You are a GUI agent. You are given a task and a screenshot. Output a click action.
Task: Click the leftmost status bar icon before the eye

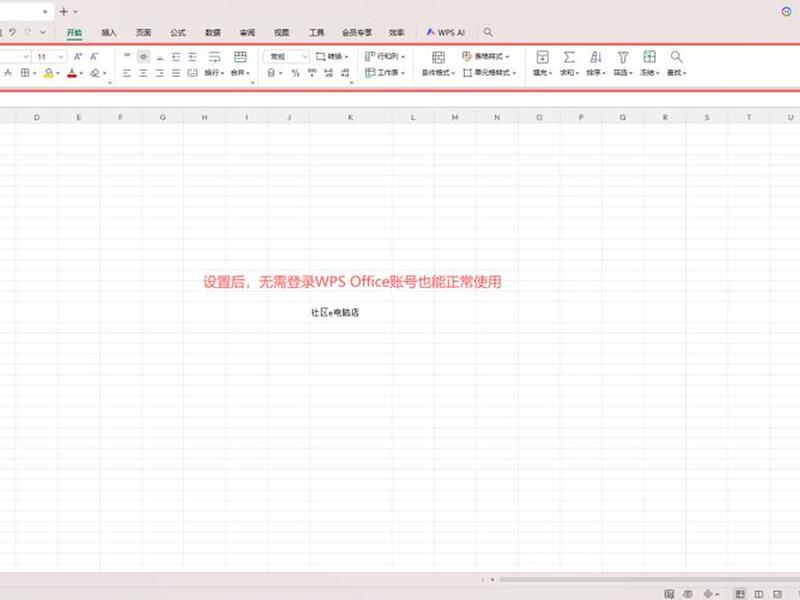click(x=669, y=594)
